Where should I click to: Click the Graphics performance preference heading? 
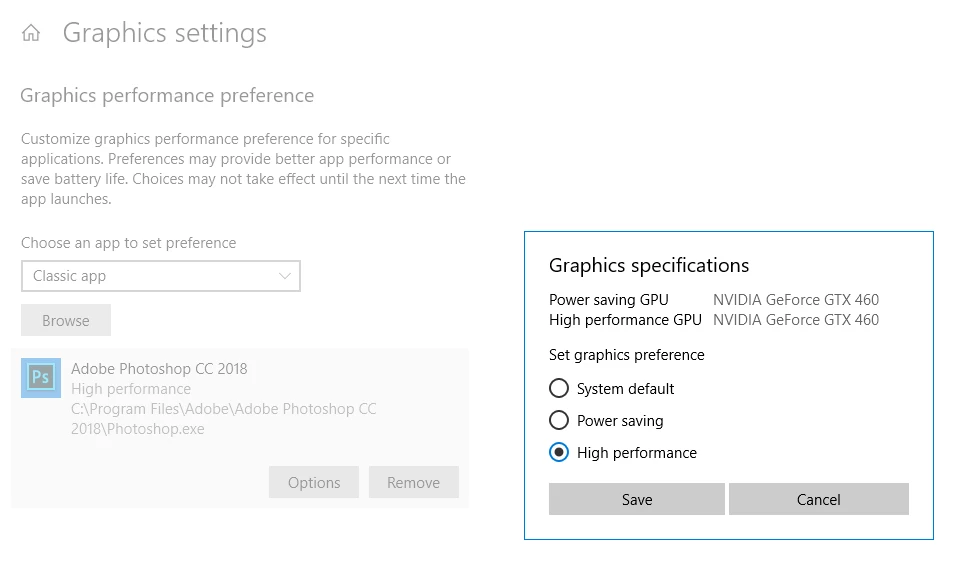[167, 96]
